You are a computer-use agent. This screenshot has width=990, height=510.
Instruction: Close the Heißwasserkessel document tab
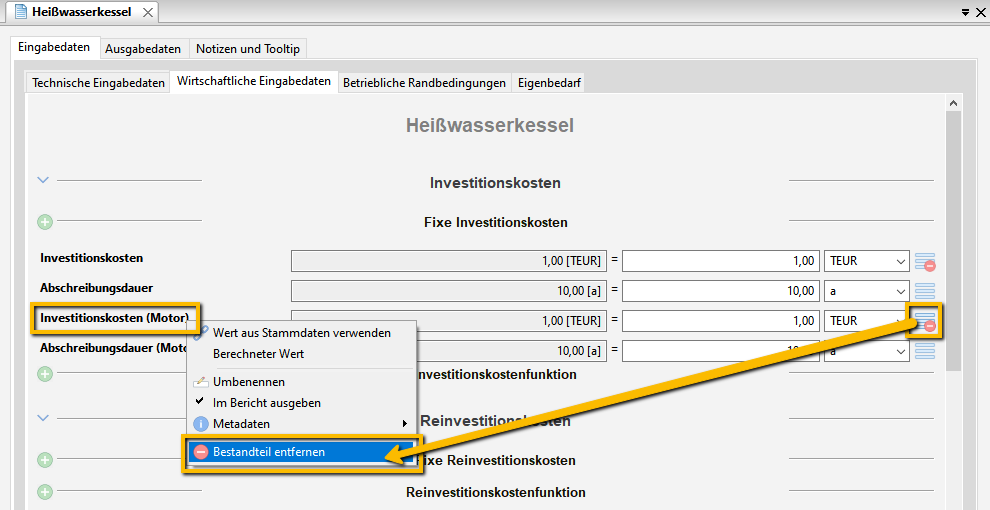tap(148, 12)
